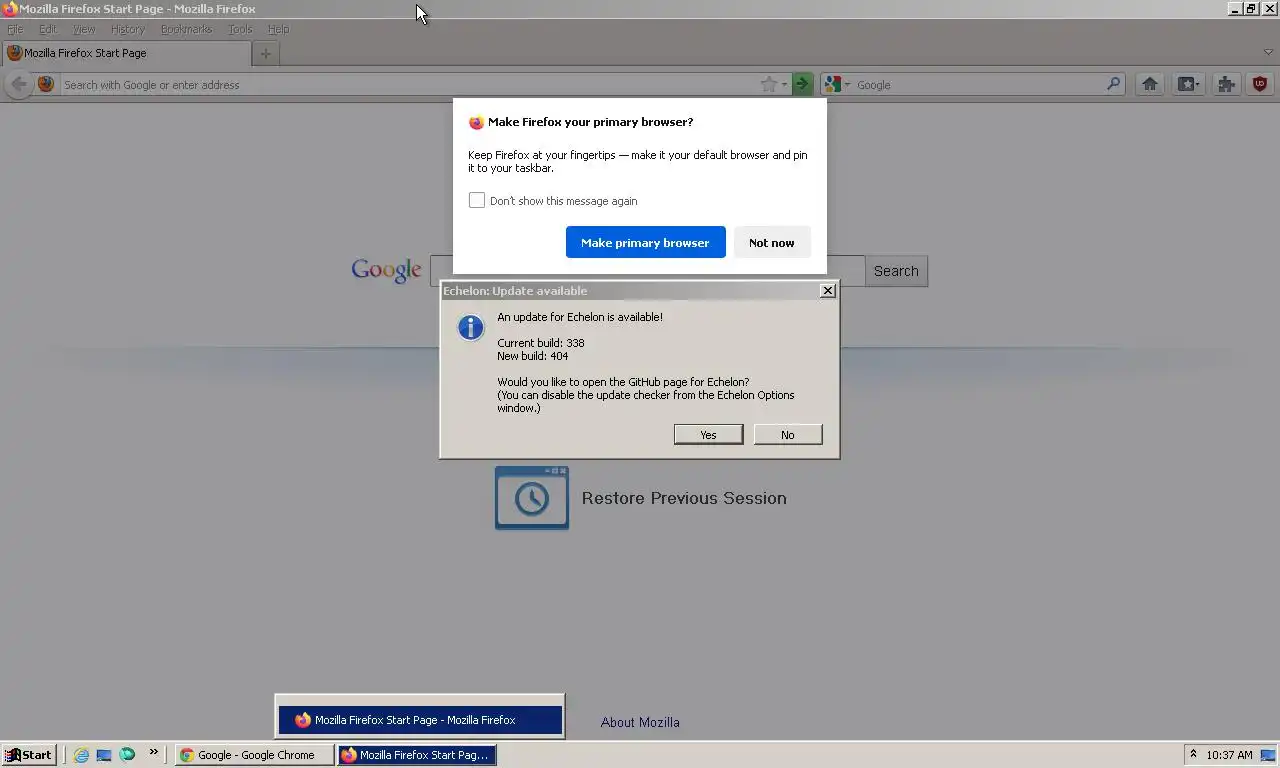Open the Bookmarks menu toolbar icon
This screenshot has width=1280, height=768.
[x=1188, y=84]
